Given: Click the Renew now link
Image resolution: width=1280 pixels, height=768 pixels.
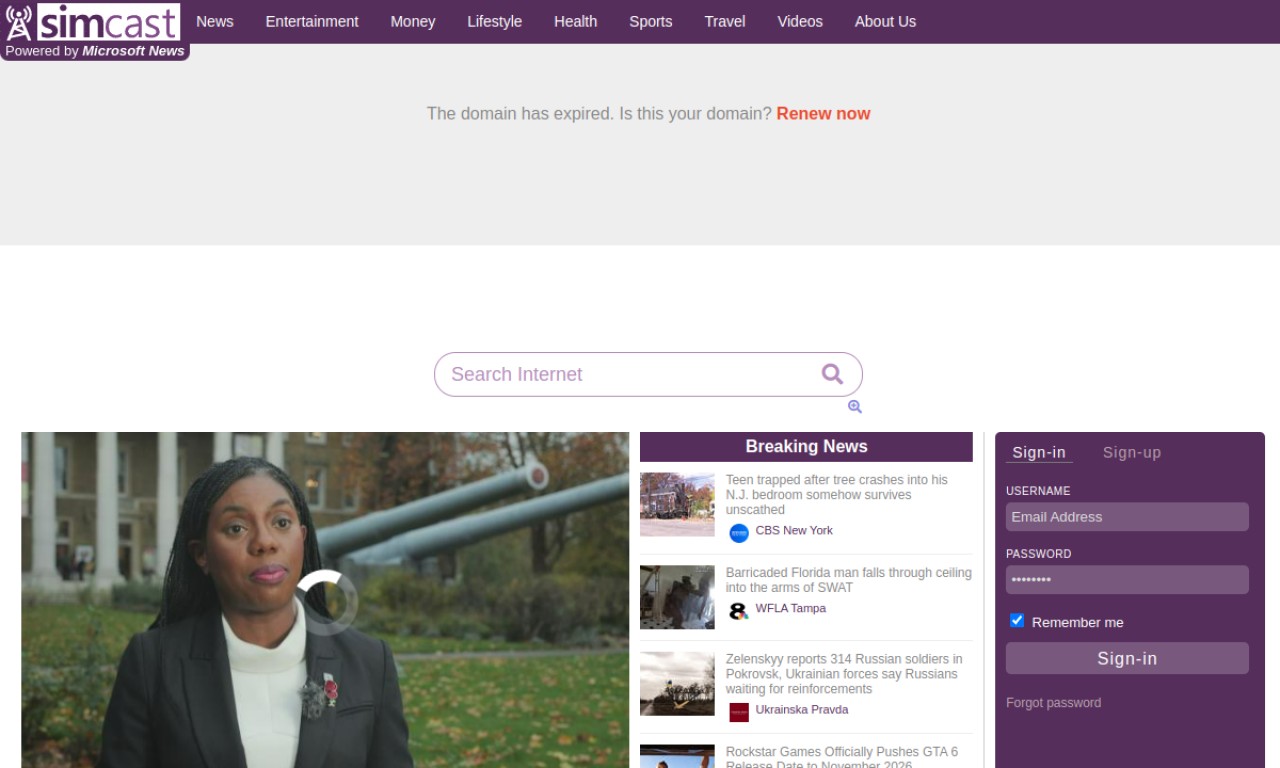Looking at the screenshot, I should [823, 113].
